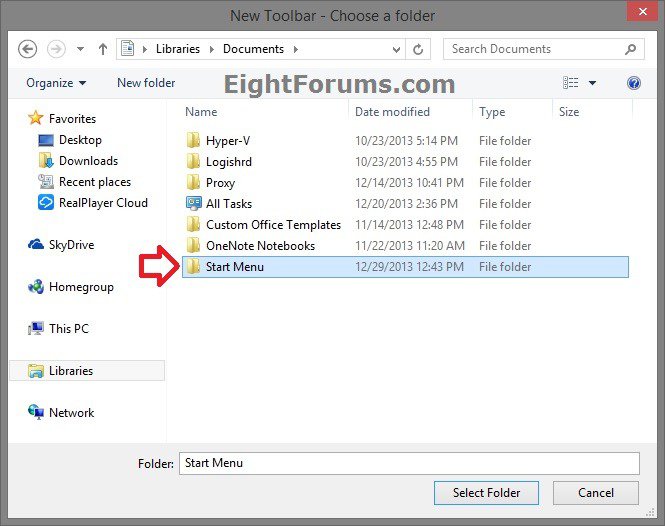Click the search magnifier icon
The image size is (665, 526).
[630, 49]
